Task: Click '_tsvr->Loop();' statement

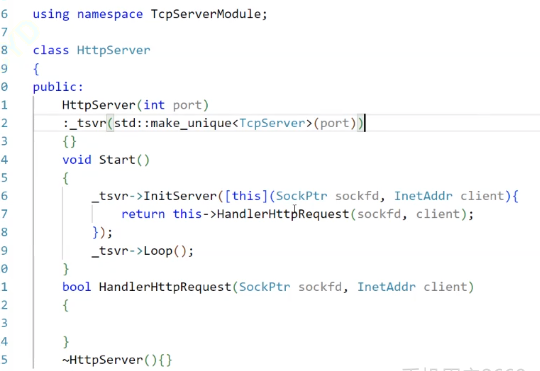Action: click(143, 251)
